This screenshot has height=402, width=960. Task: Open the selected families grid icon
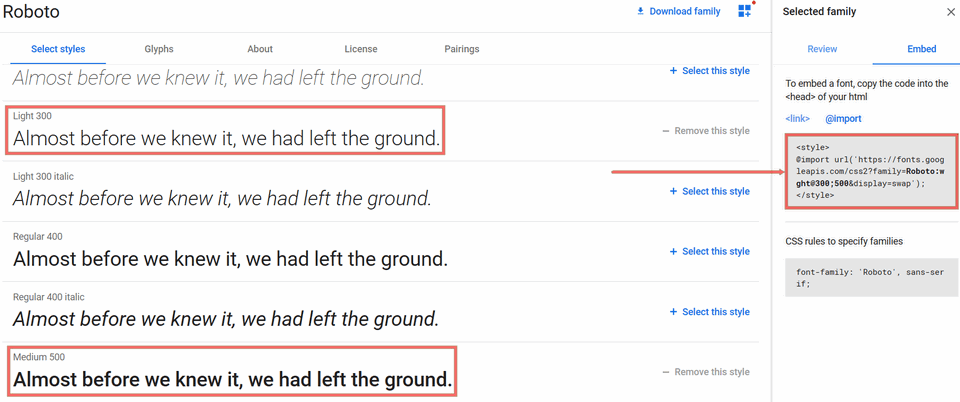point(745,11)
